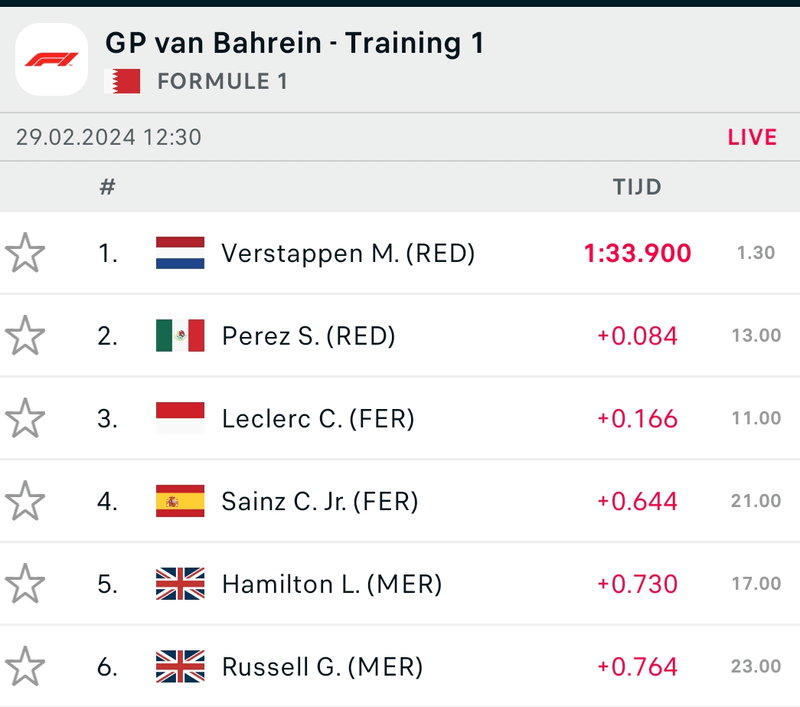Select the 1.30 odds for Verstappen
The width and height of the screenshot is (800, 707).
(755, 254)
